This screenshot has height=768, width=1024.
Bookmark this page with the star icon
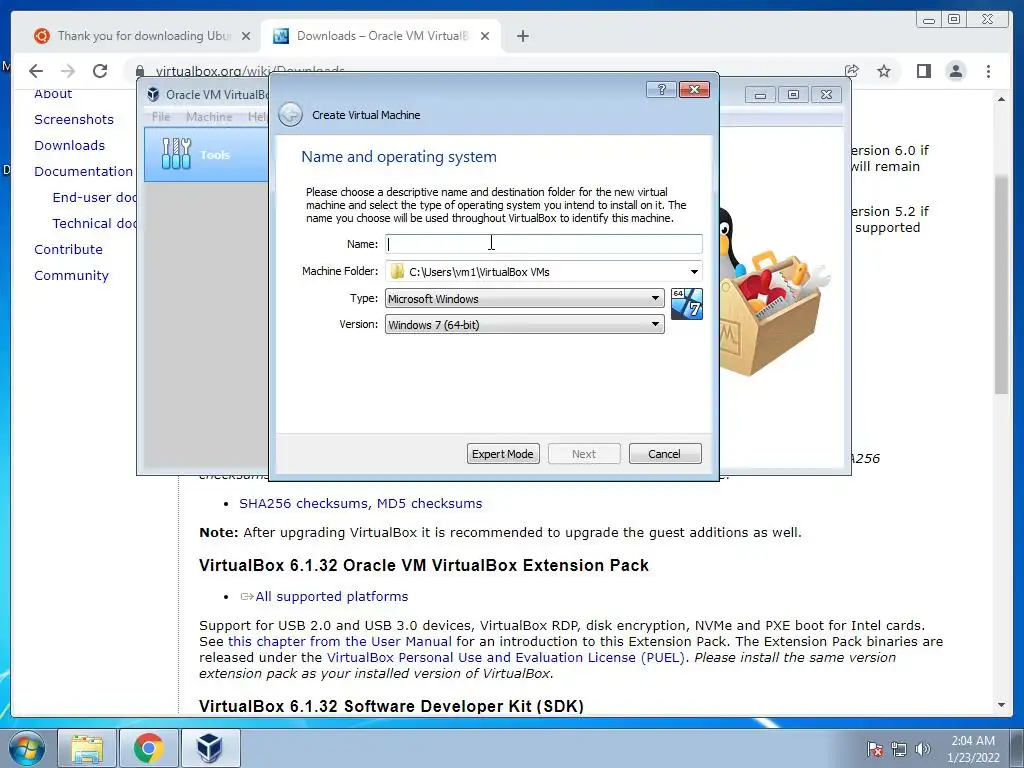tap(884, 71)
